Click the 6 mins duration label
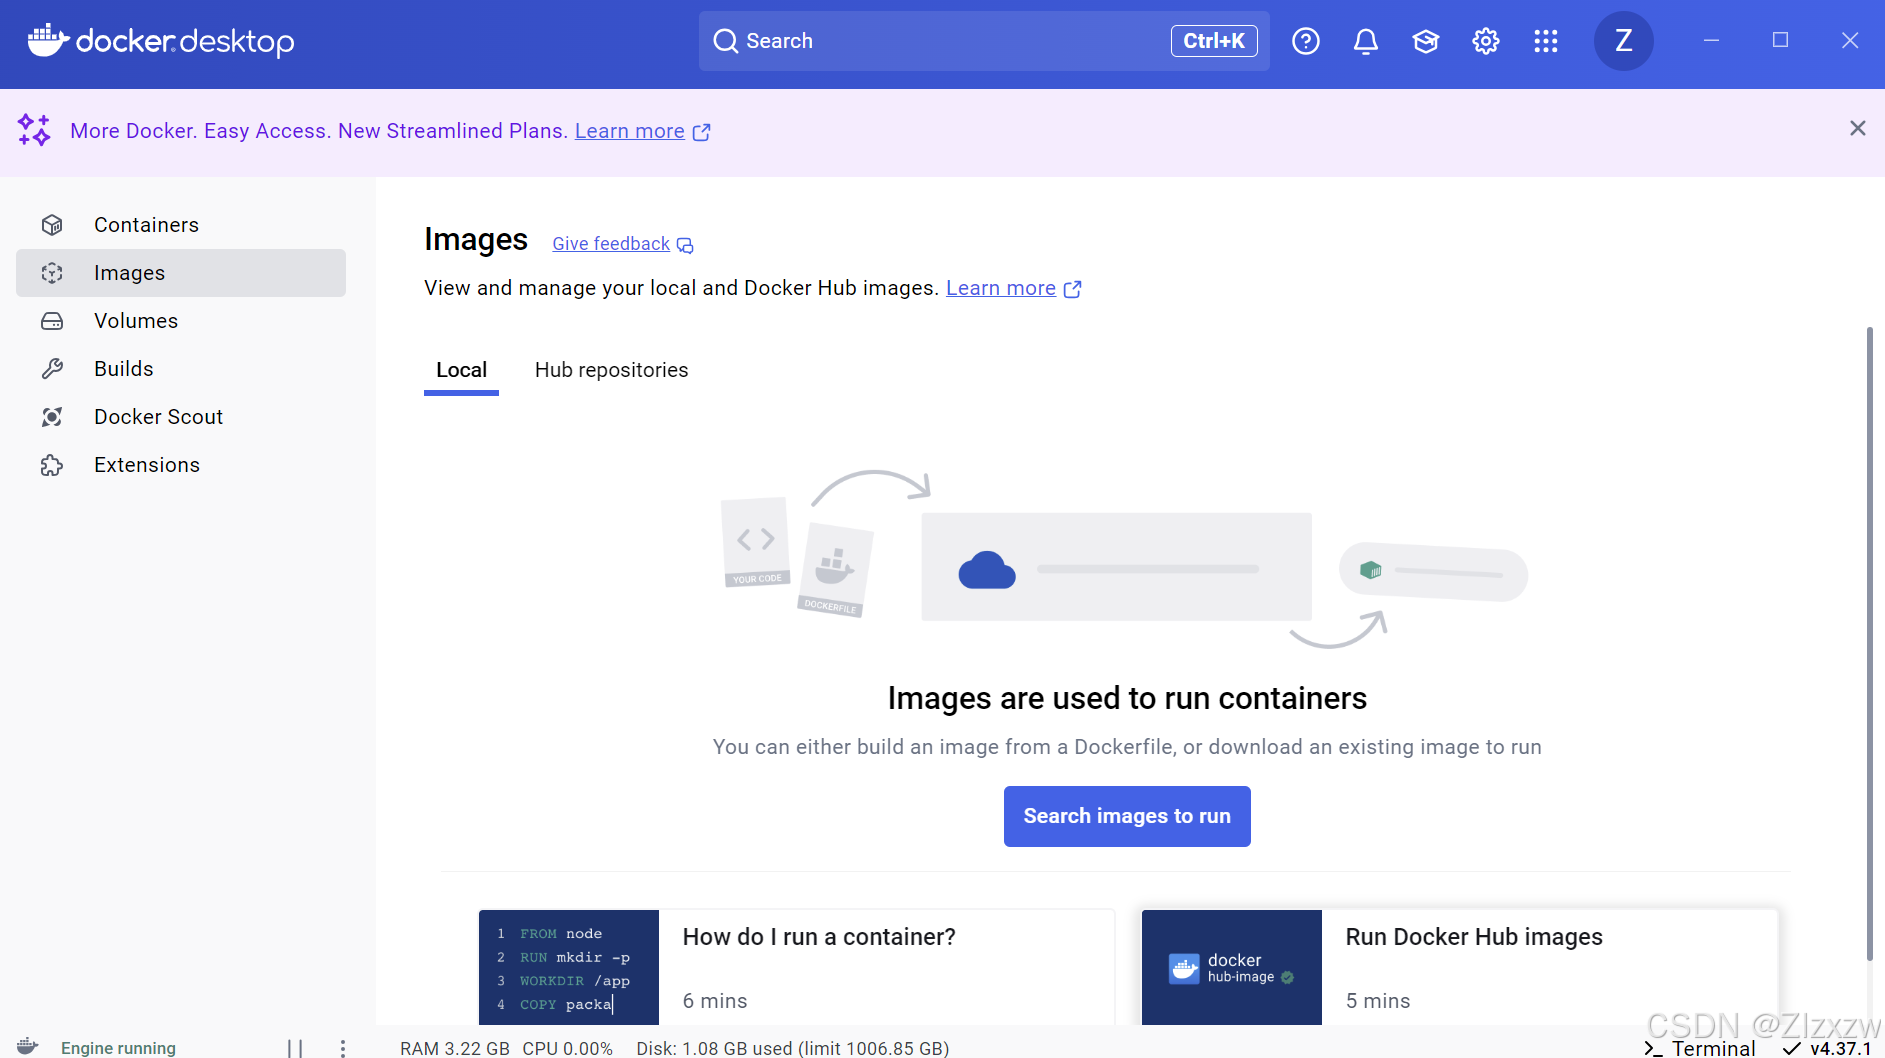The image size is (1885, 1058). pos(715,1001)
